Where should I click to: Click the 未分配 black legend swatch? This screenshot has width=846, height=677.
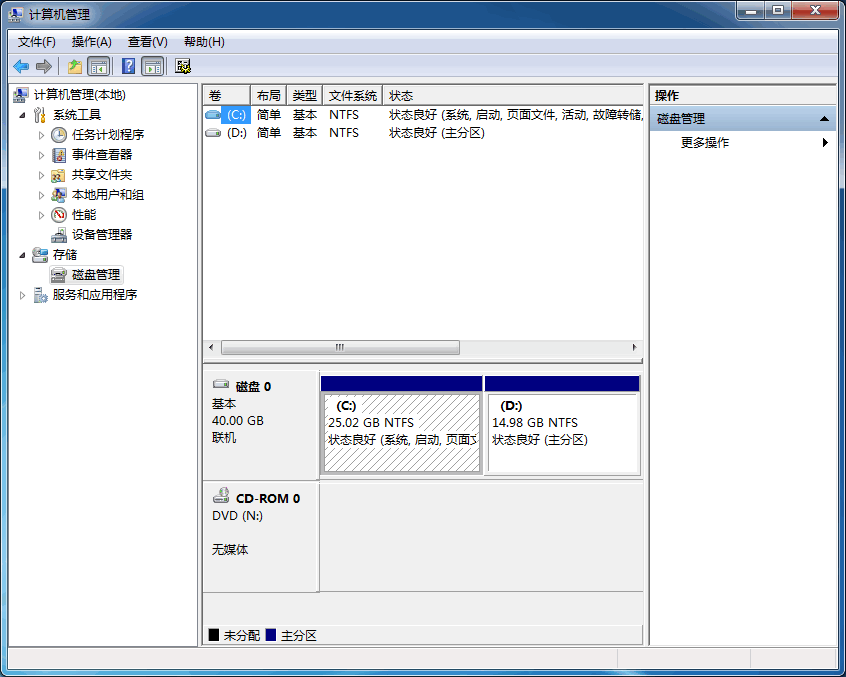tap(214, 635)
